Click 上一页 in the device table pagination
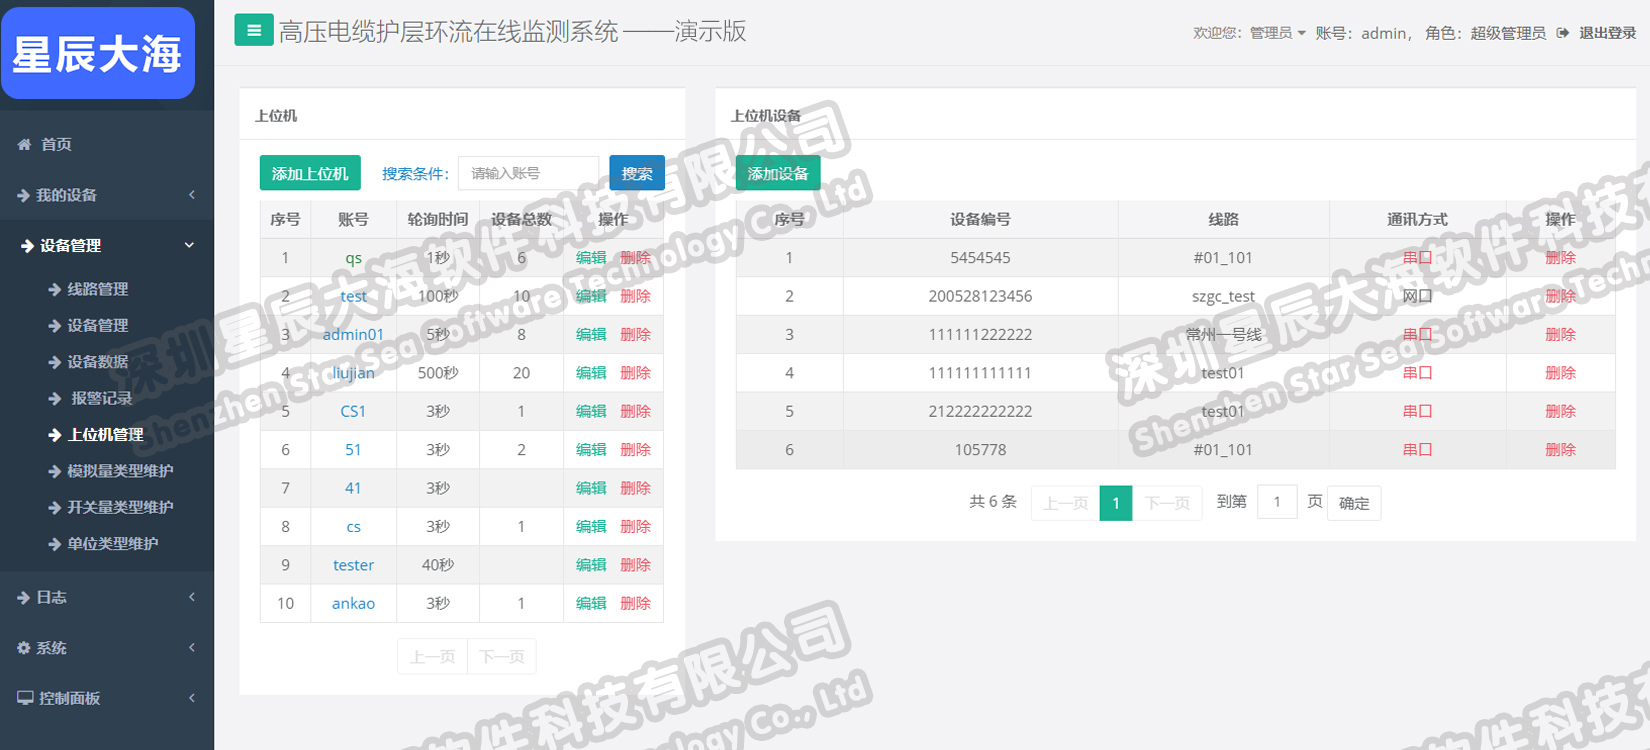This screenshot has height=750, width=1650. [x=1065, y=503]
